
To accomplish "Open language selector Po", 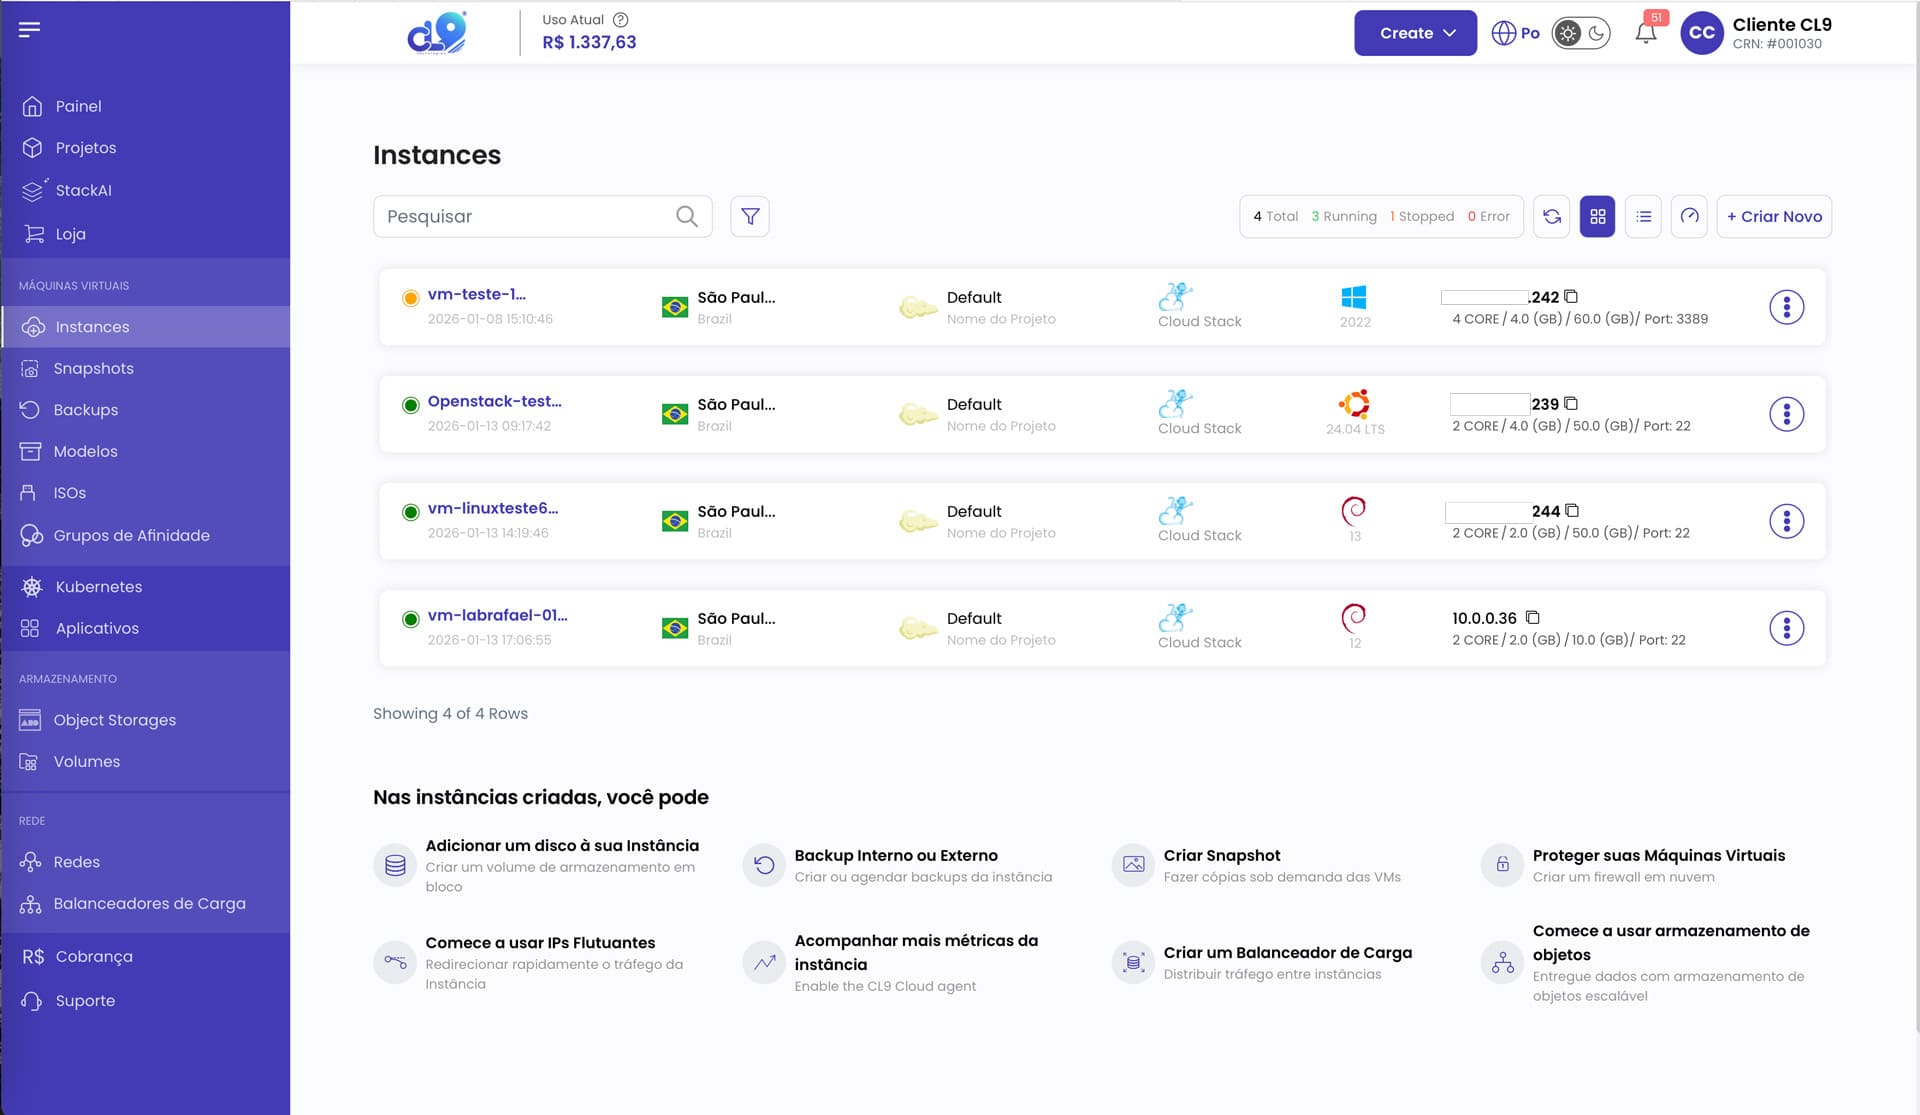I will [1515, 33].
